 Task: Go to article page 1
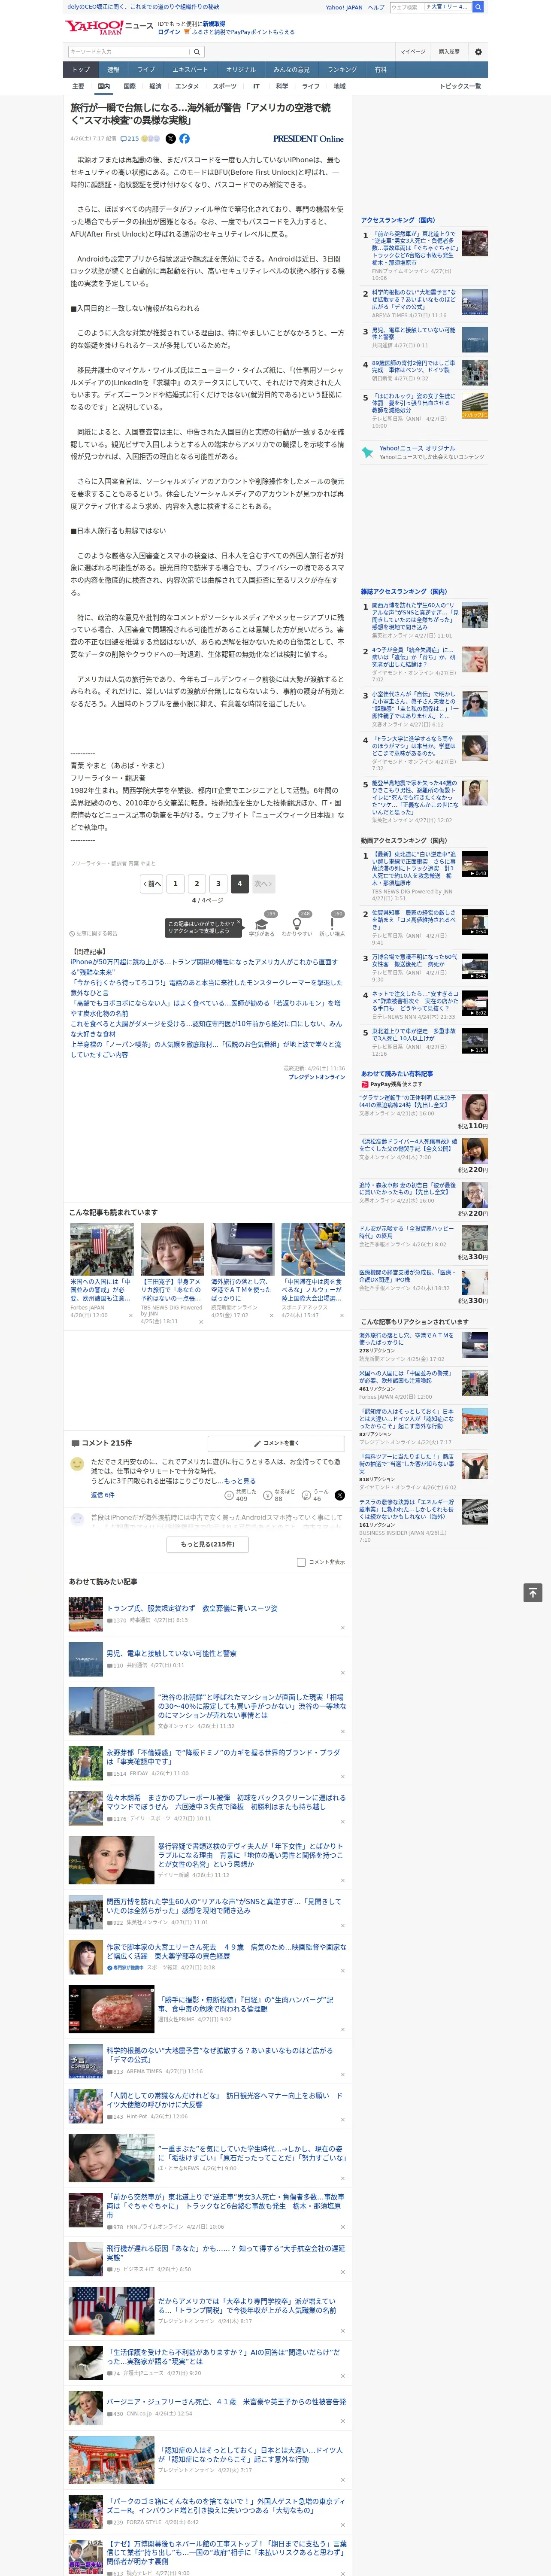175,884
